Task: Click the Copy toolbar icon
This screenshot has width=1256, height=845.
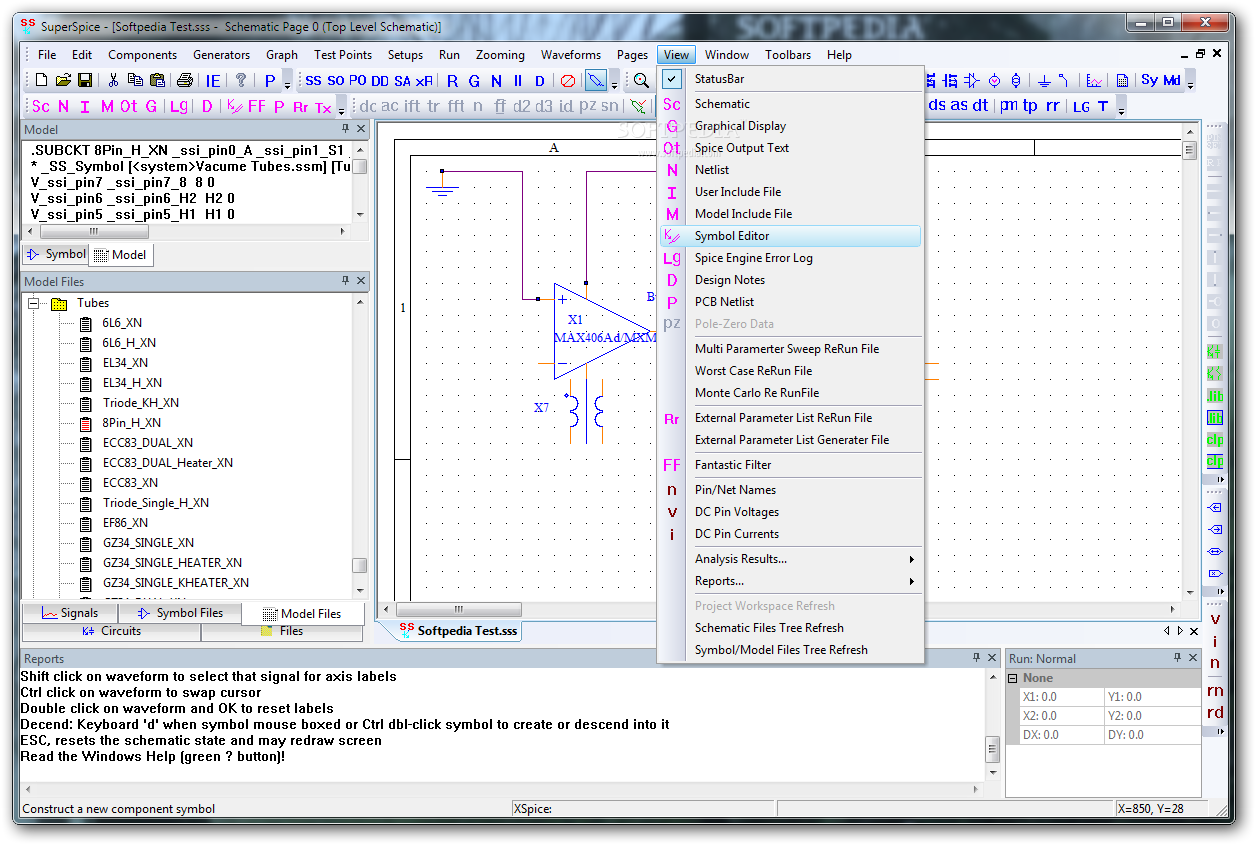Action: [135, 81]
